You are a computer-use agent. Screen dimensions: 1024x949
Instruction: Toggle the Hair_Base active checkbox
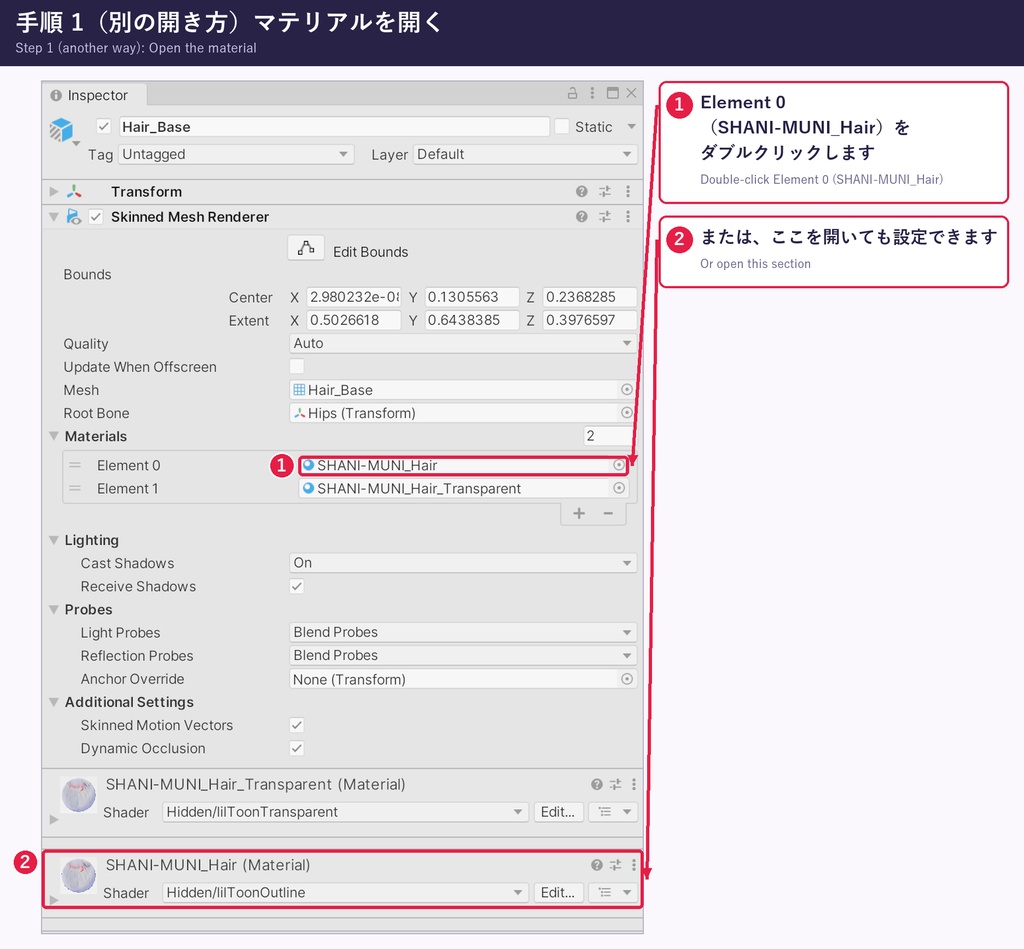tap(103, 126)
